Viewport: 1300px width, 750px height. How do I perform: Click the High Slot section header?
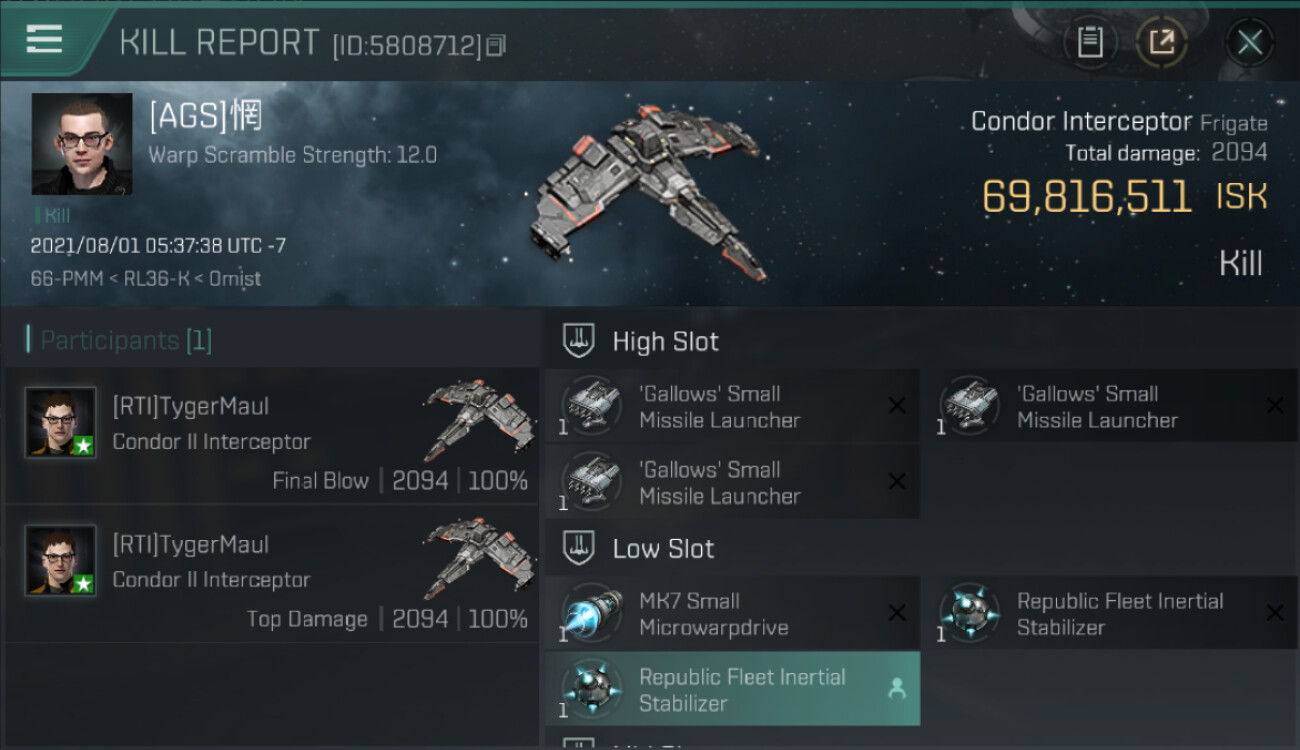coord(665,342)
